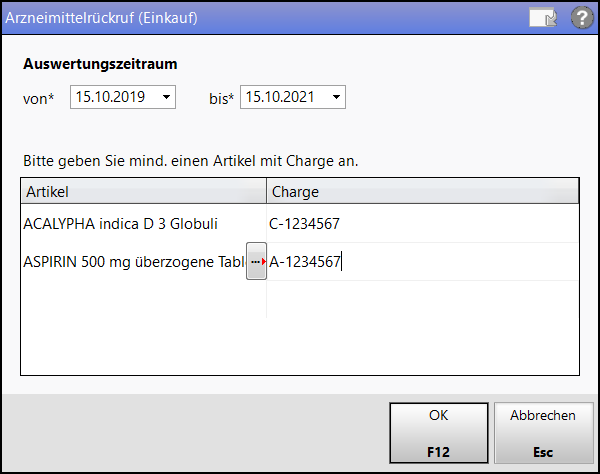Click the empty third Artikel row cell
The width and height of the screenshot is (600, 474).
(143, 299)
